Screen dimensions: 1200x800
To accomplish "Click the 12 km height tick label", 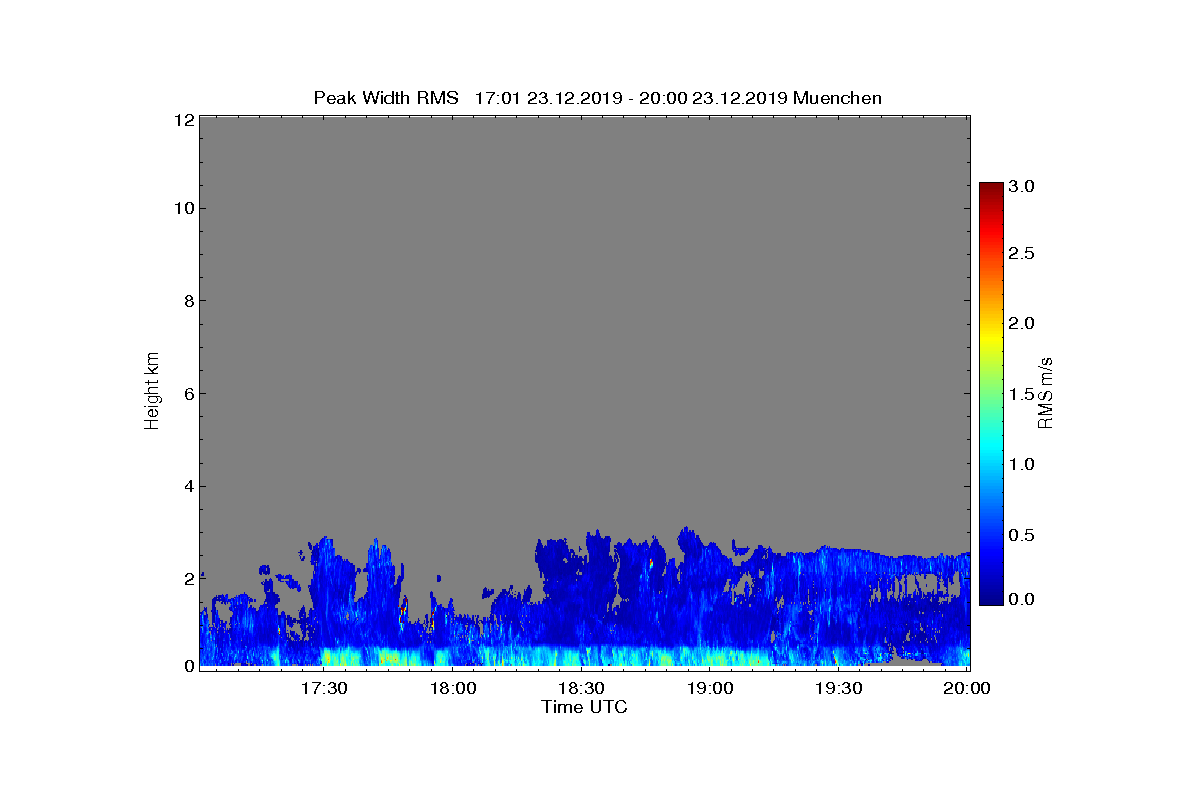I will point(183,120).
